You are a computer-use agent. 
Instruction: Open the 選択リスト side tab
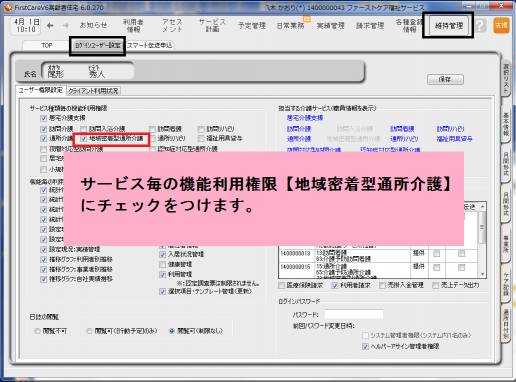pyautogui.click(x=506, y=79)
